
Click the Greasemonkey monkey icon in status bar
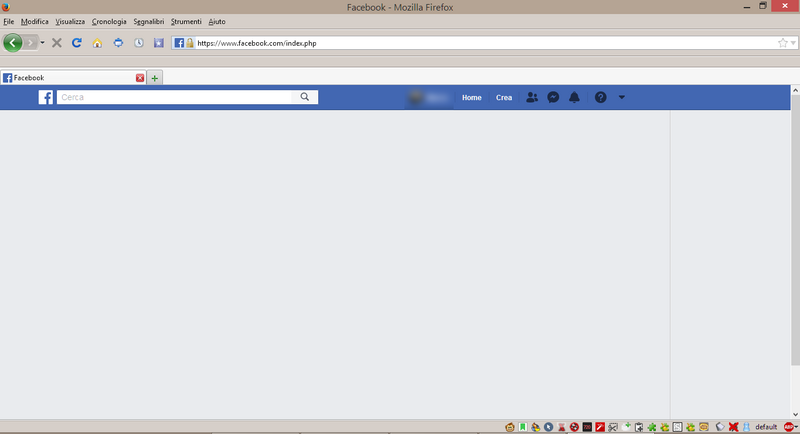point(510,427)
